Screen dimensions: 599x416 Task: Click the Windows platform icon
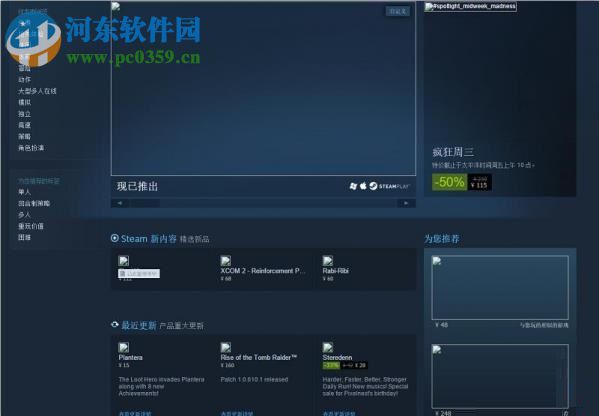(x=353, y=186)
